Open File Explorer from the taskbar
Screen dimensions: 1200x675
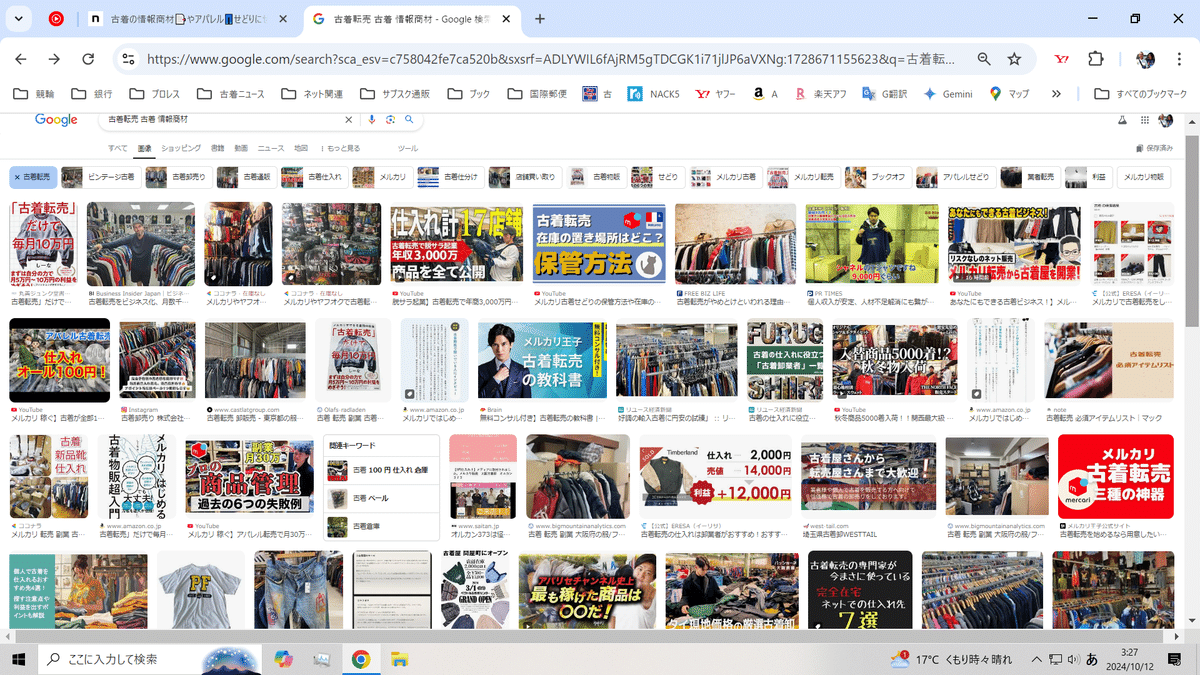(399, 659)
